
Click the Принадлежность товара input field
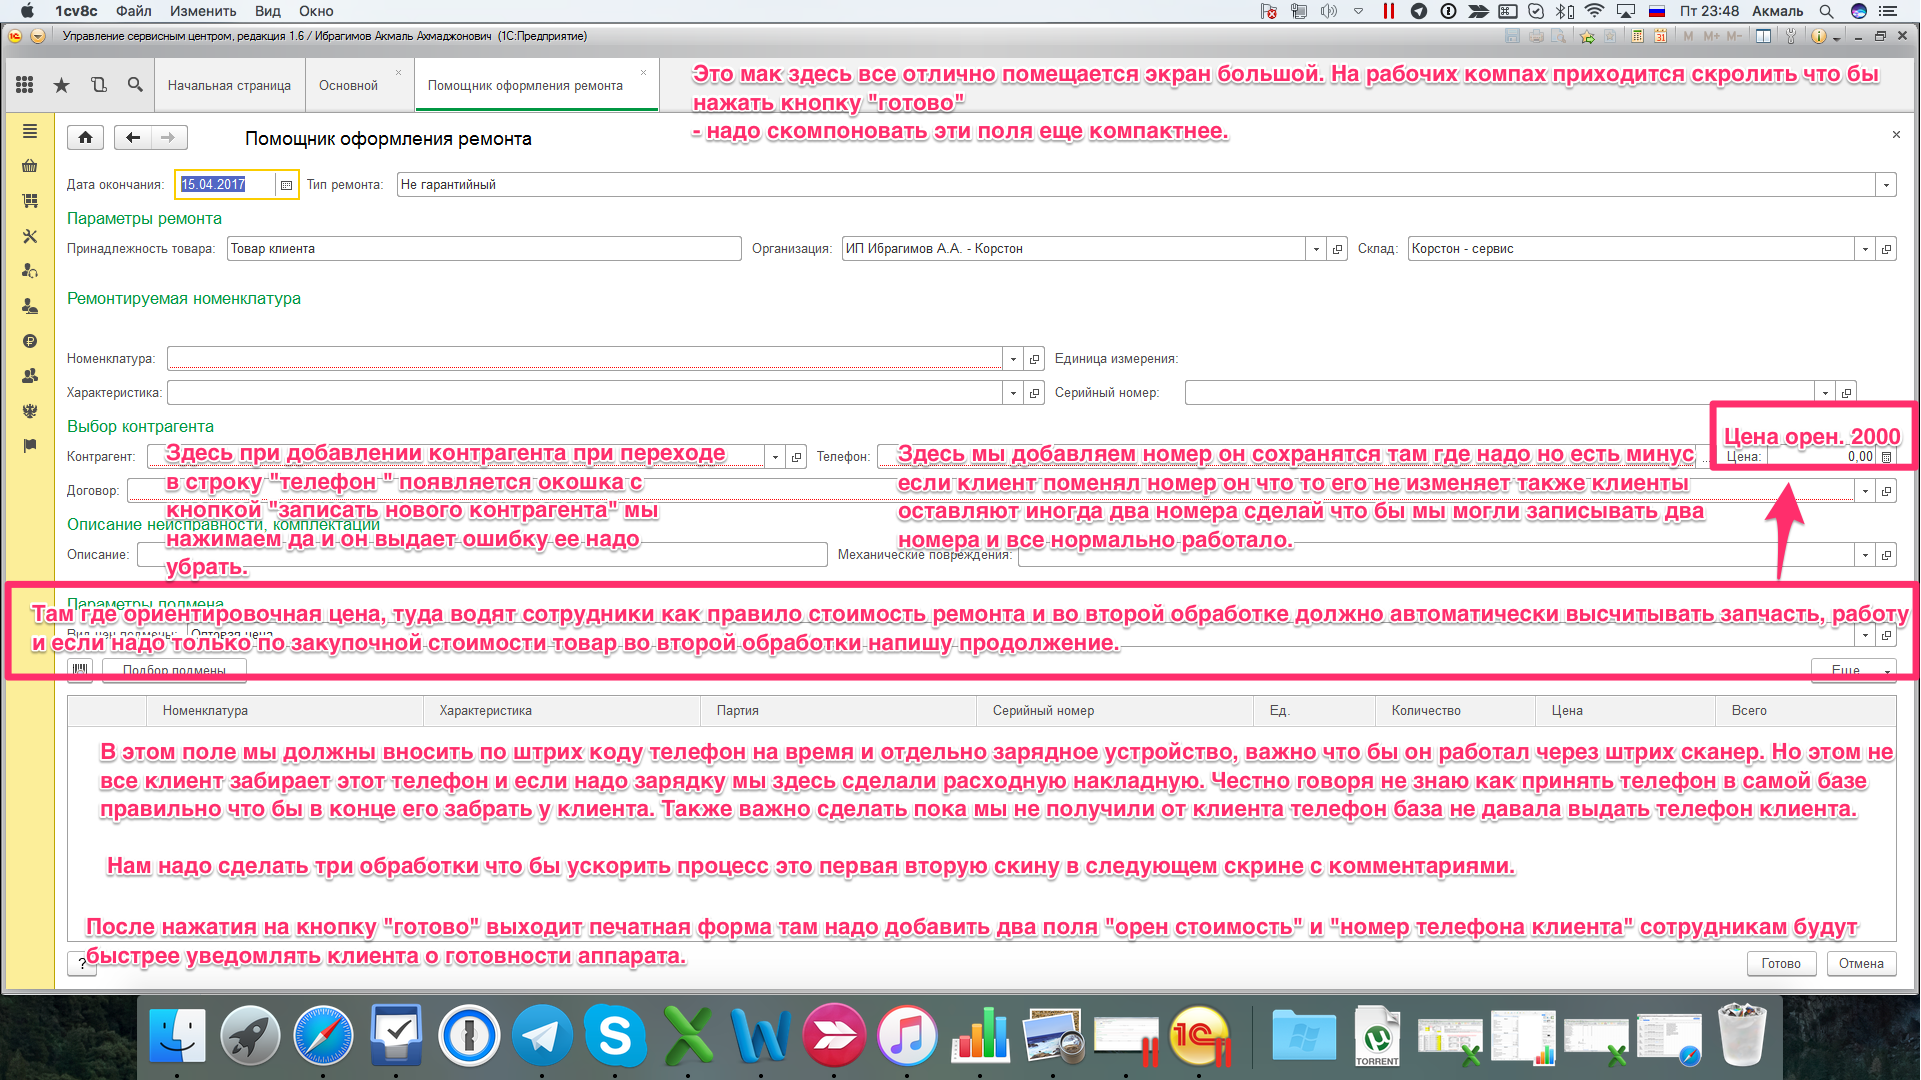click(x=484, y=249)
